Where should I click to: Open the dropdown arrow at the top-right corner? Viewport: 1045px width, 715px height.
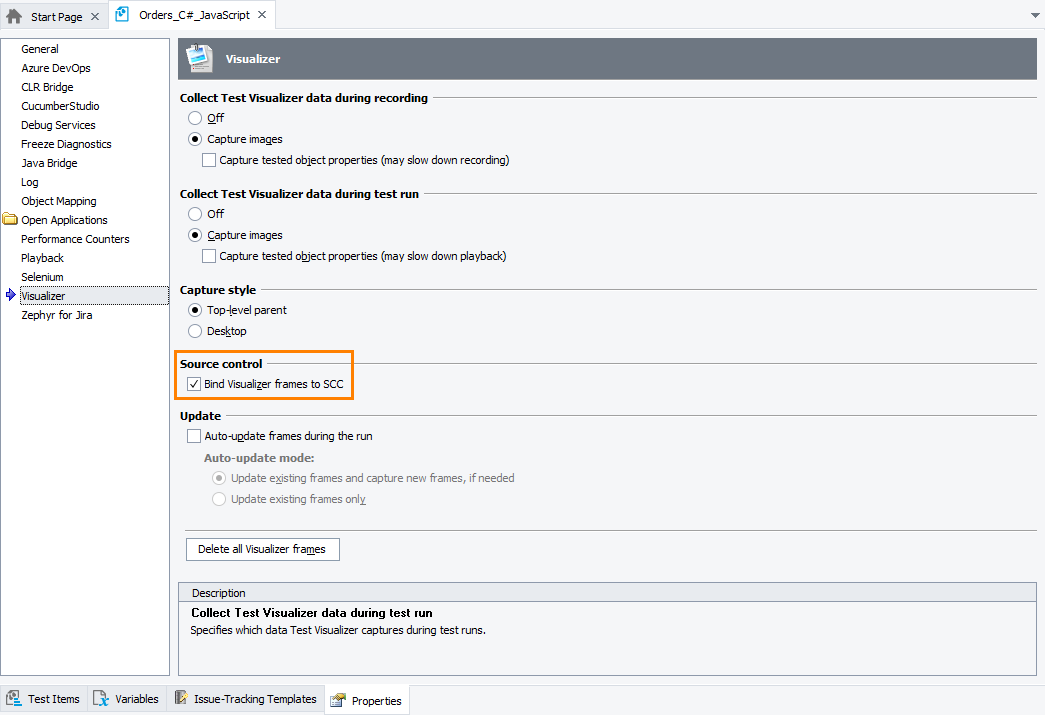pos(1034,15)
